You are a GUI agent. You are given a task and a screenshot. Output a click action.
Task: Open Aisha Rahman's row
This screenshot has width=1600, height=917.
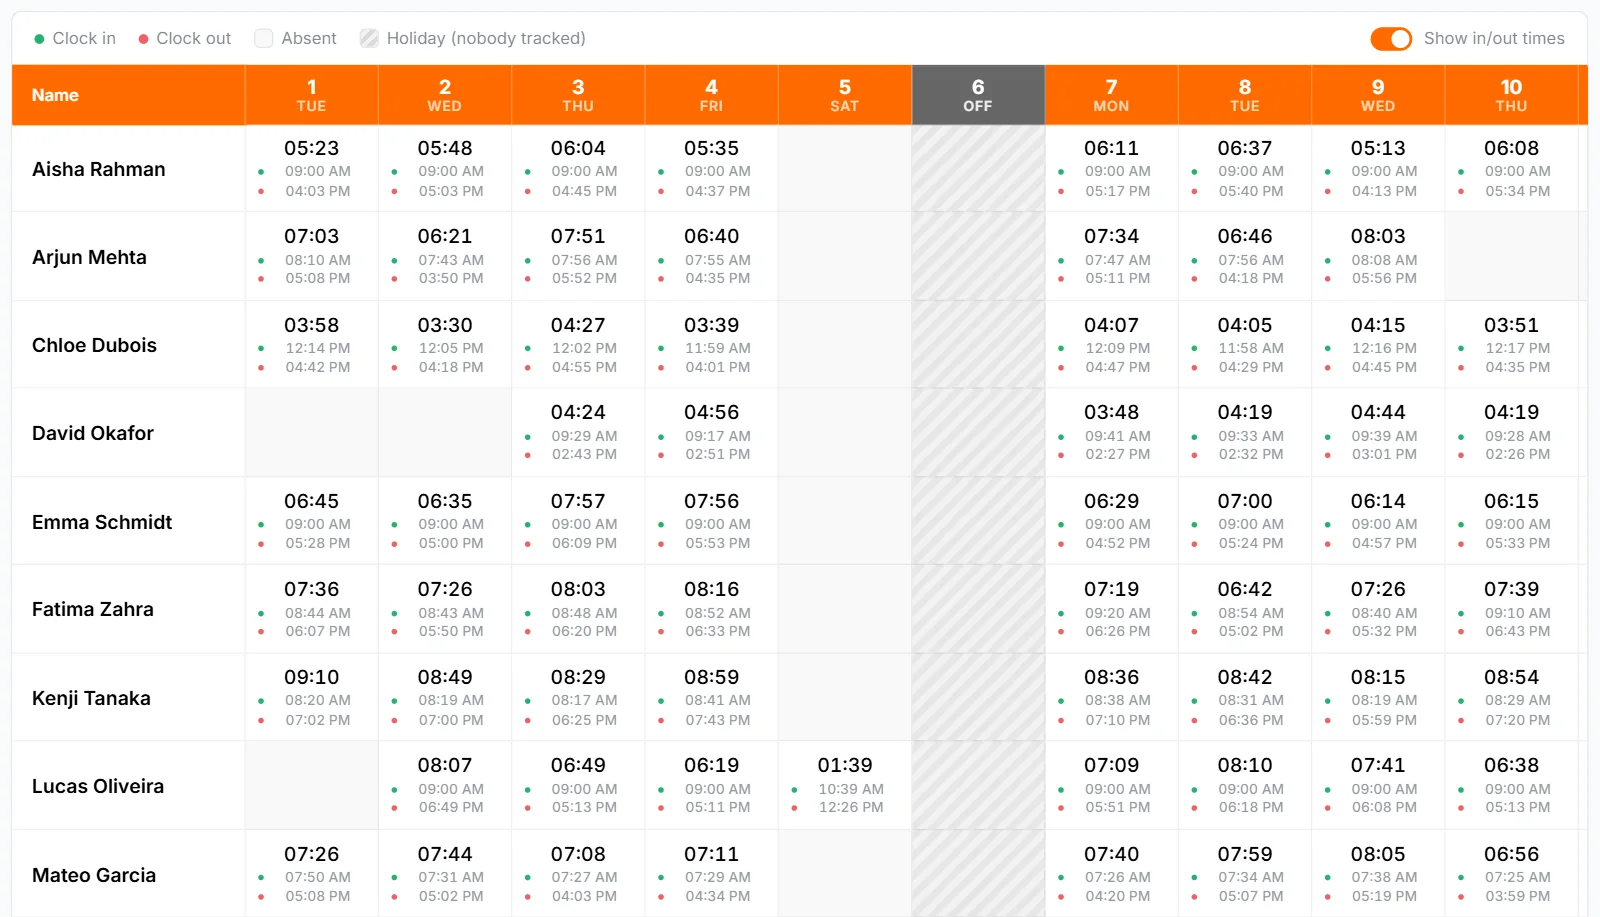click(x=800, y=169)
